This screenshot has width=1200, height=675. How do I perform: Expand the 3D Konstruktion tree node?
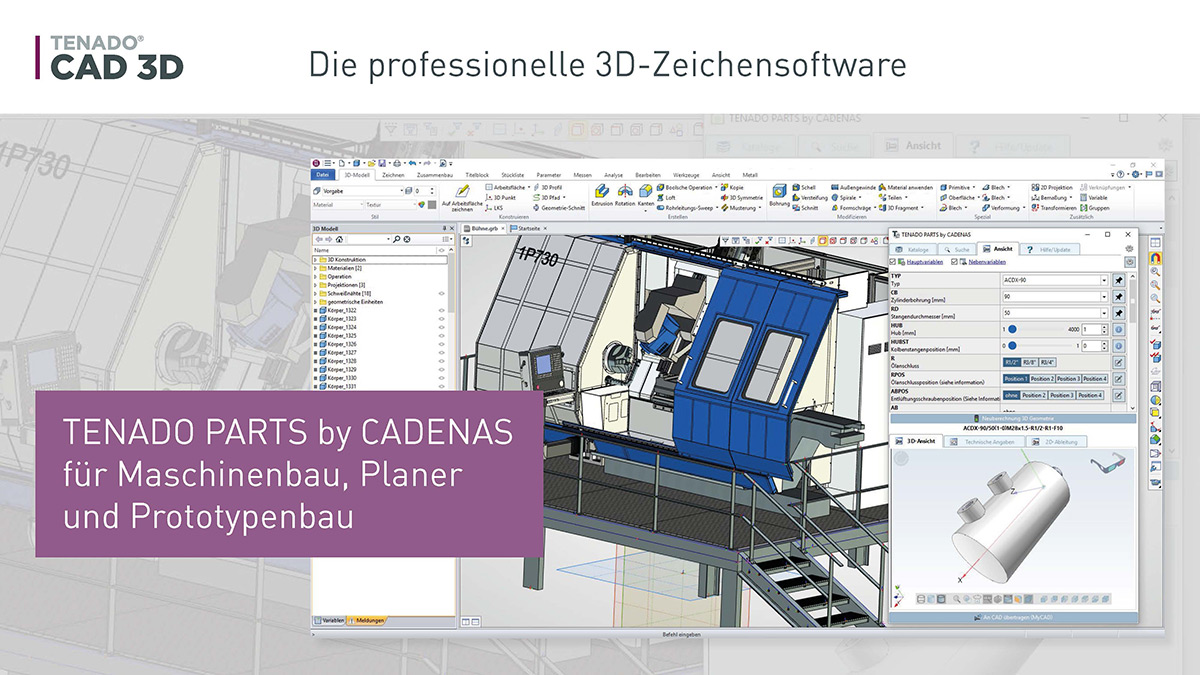pos(315,260)
